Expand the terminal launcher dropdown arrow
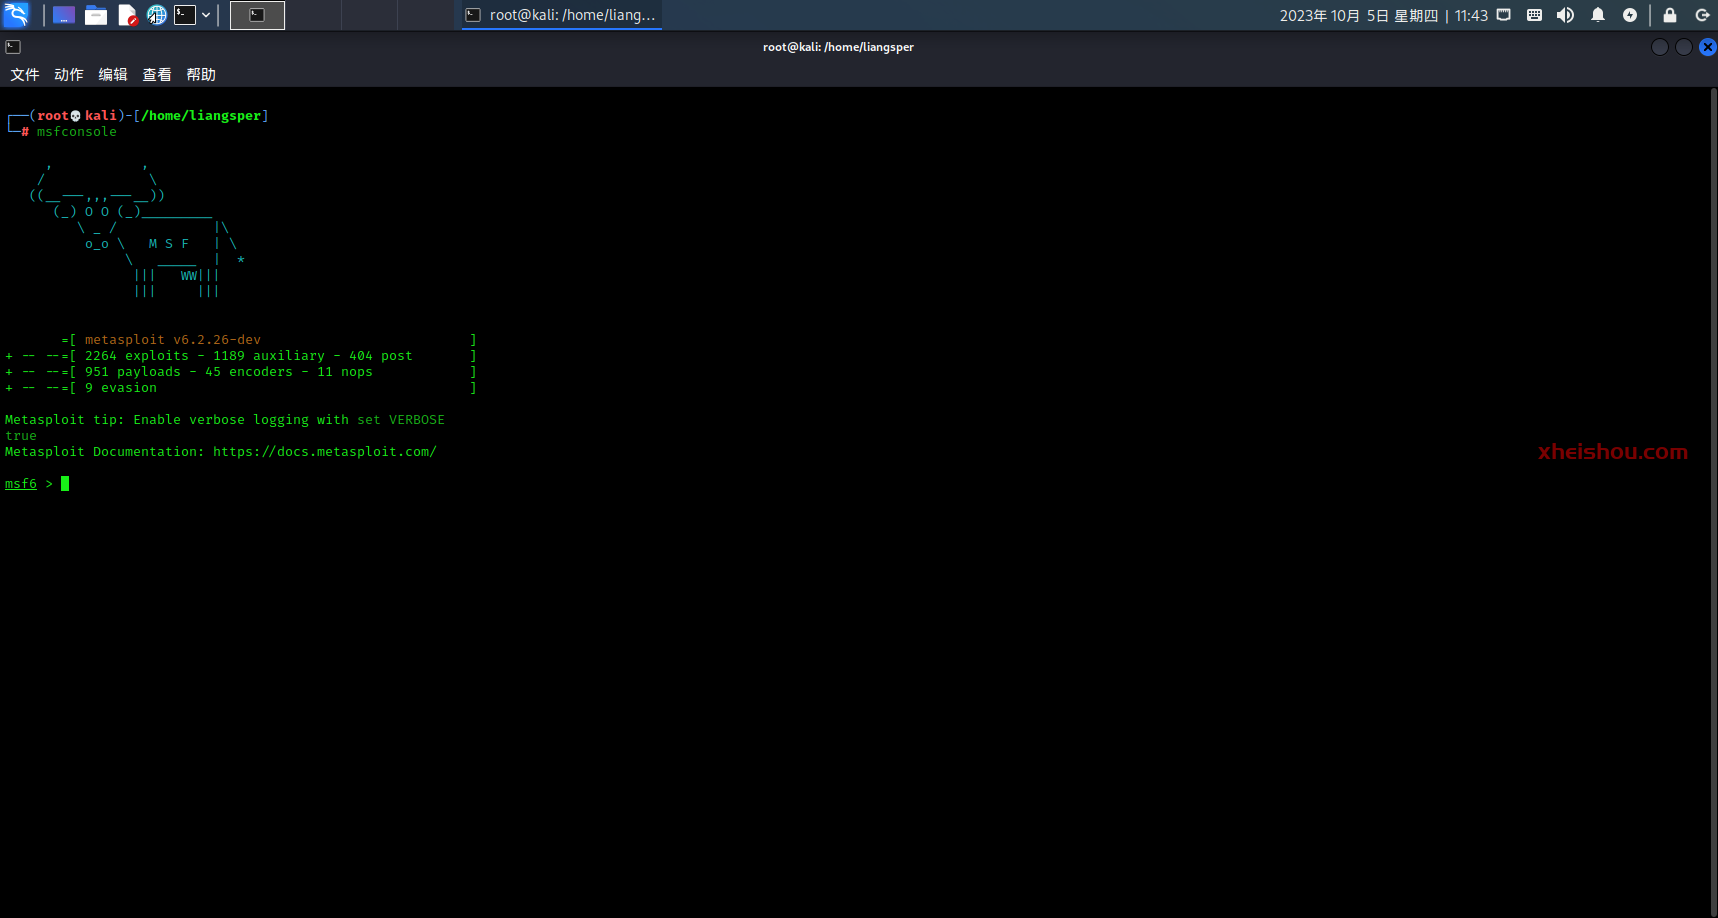The width and height of the screenshot is (1718, 918). [206, 15]
